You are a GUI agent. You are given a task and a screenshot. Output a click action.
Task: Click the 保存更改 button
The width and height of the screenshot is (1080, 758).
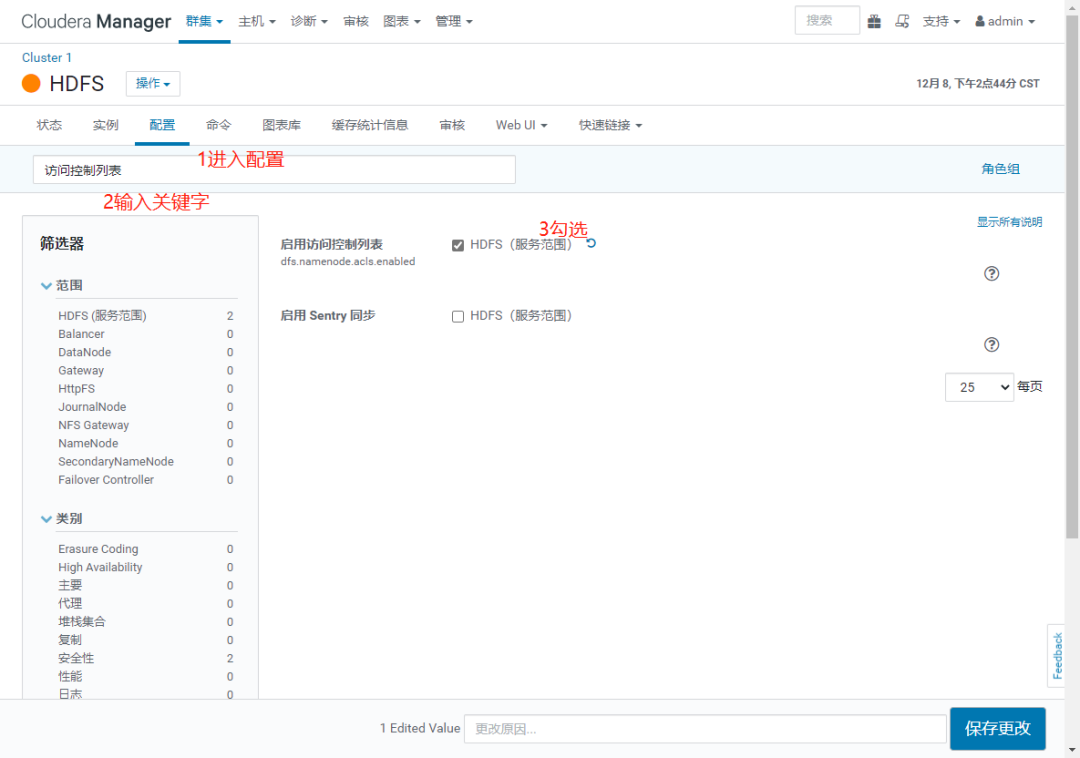pos(997,728)
